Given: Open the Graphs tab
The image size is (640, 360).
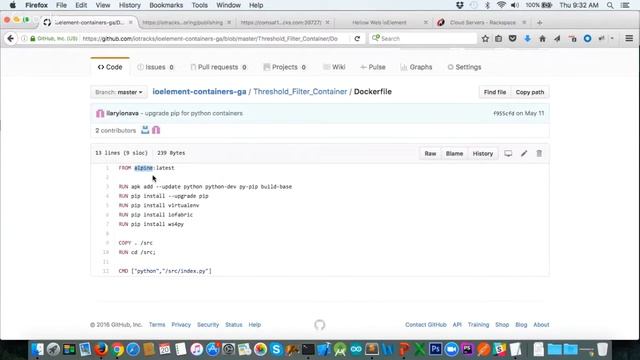Looking at the screenshot, I should click(416, 67).
